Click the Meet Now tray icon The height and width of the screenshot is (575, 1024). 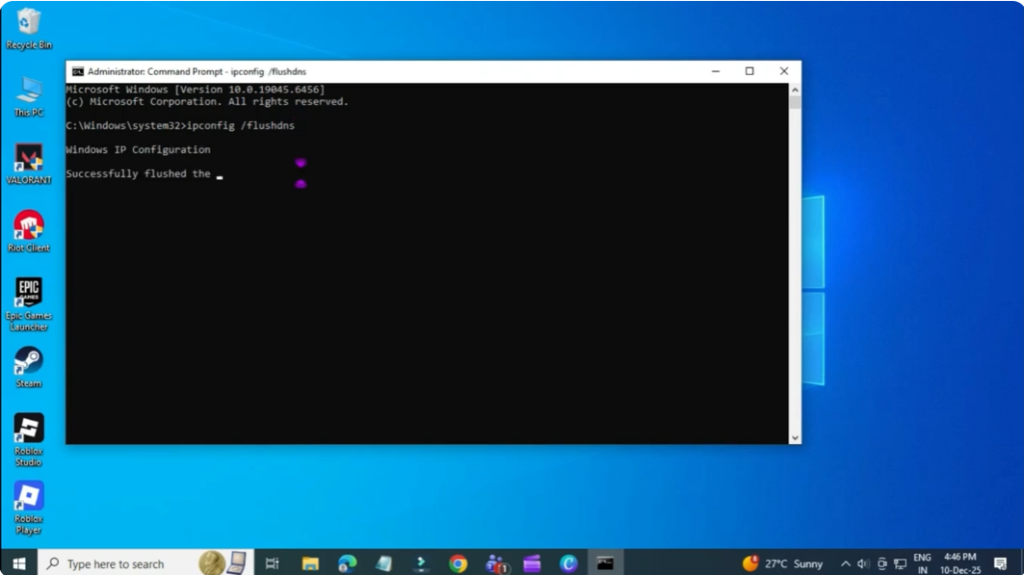point(882,563)
